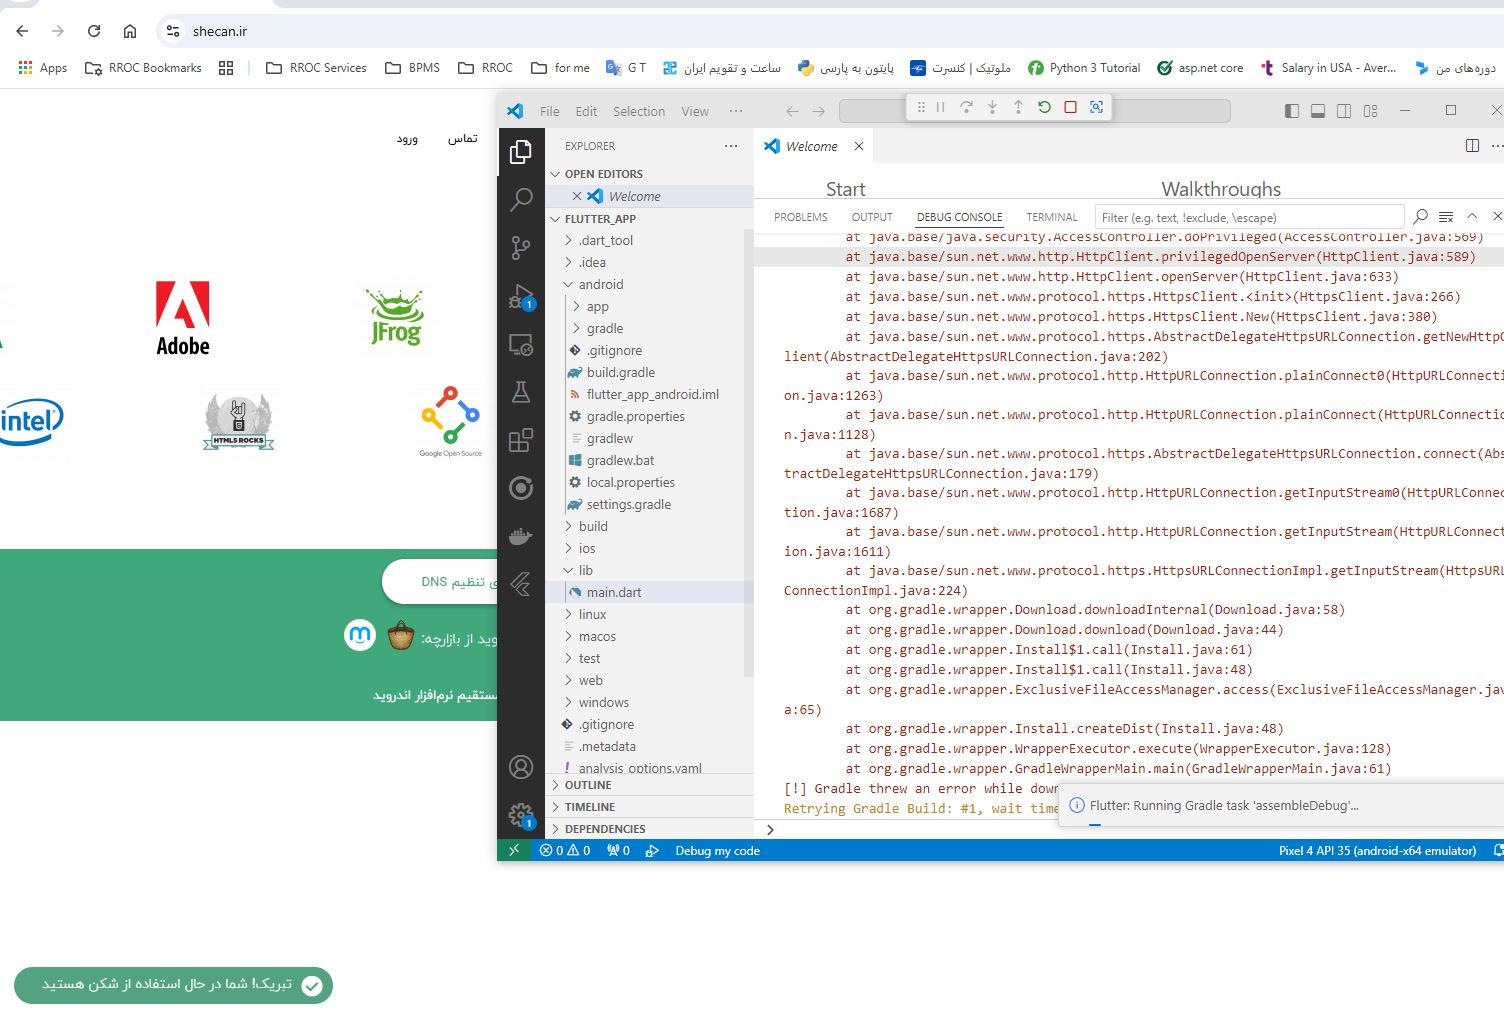Screen dimensions: 1504x1013
Task: Click debug Step Over
Action: coord(966,107)
